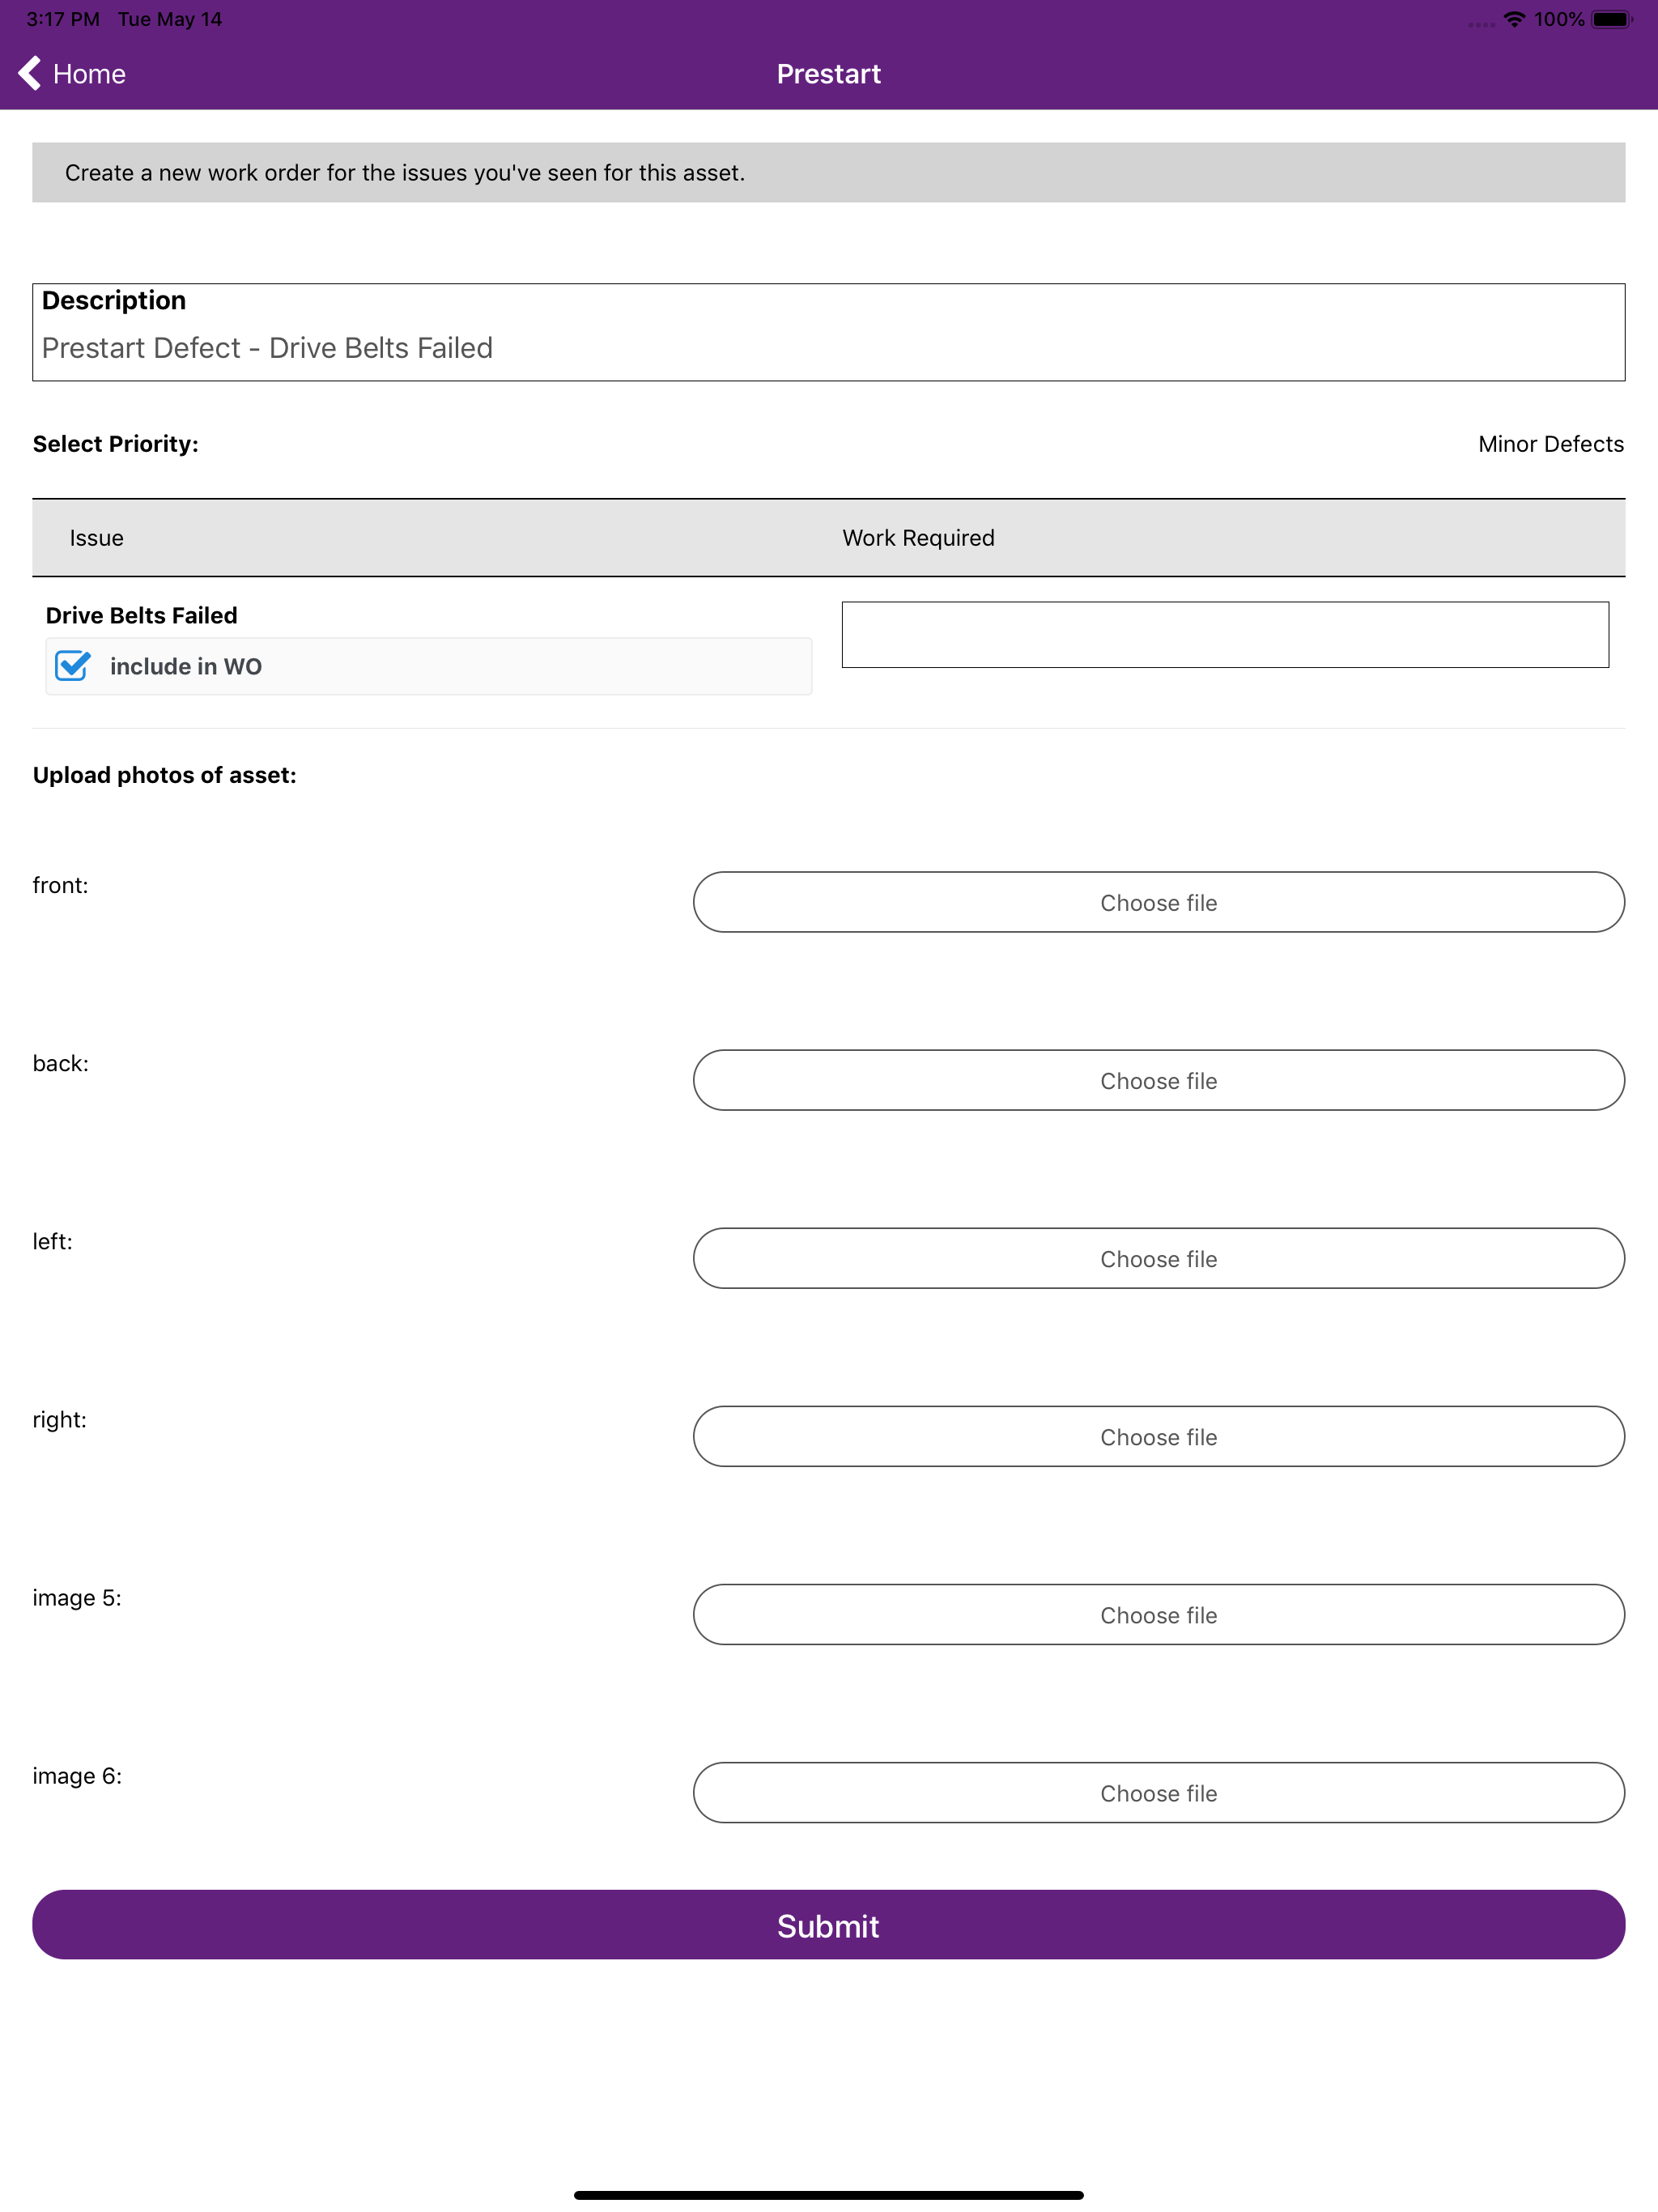
Task: Choose file for front photo
Action: tap(1158, 902)
